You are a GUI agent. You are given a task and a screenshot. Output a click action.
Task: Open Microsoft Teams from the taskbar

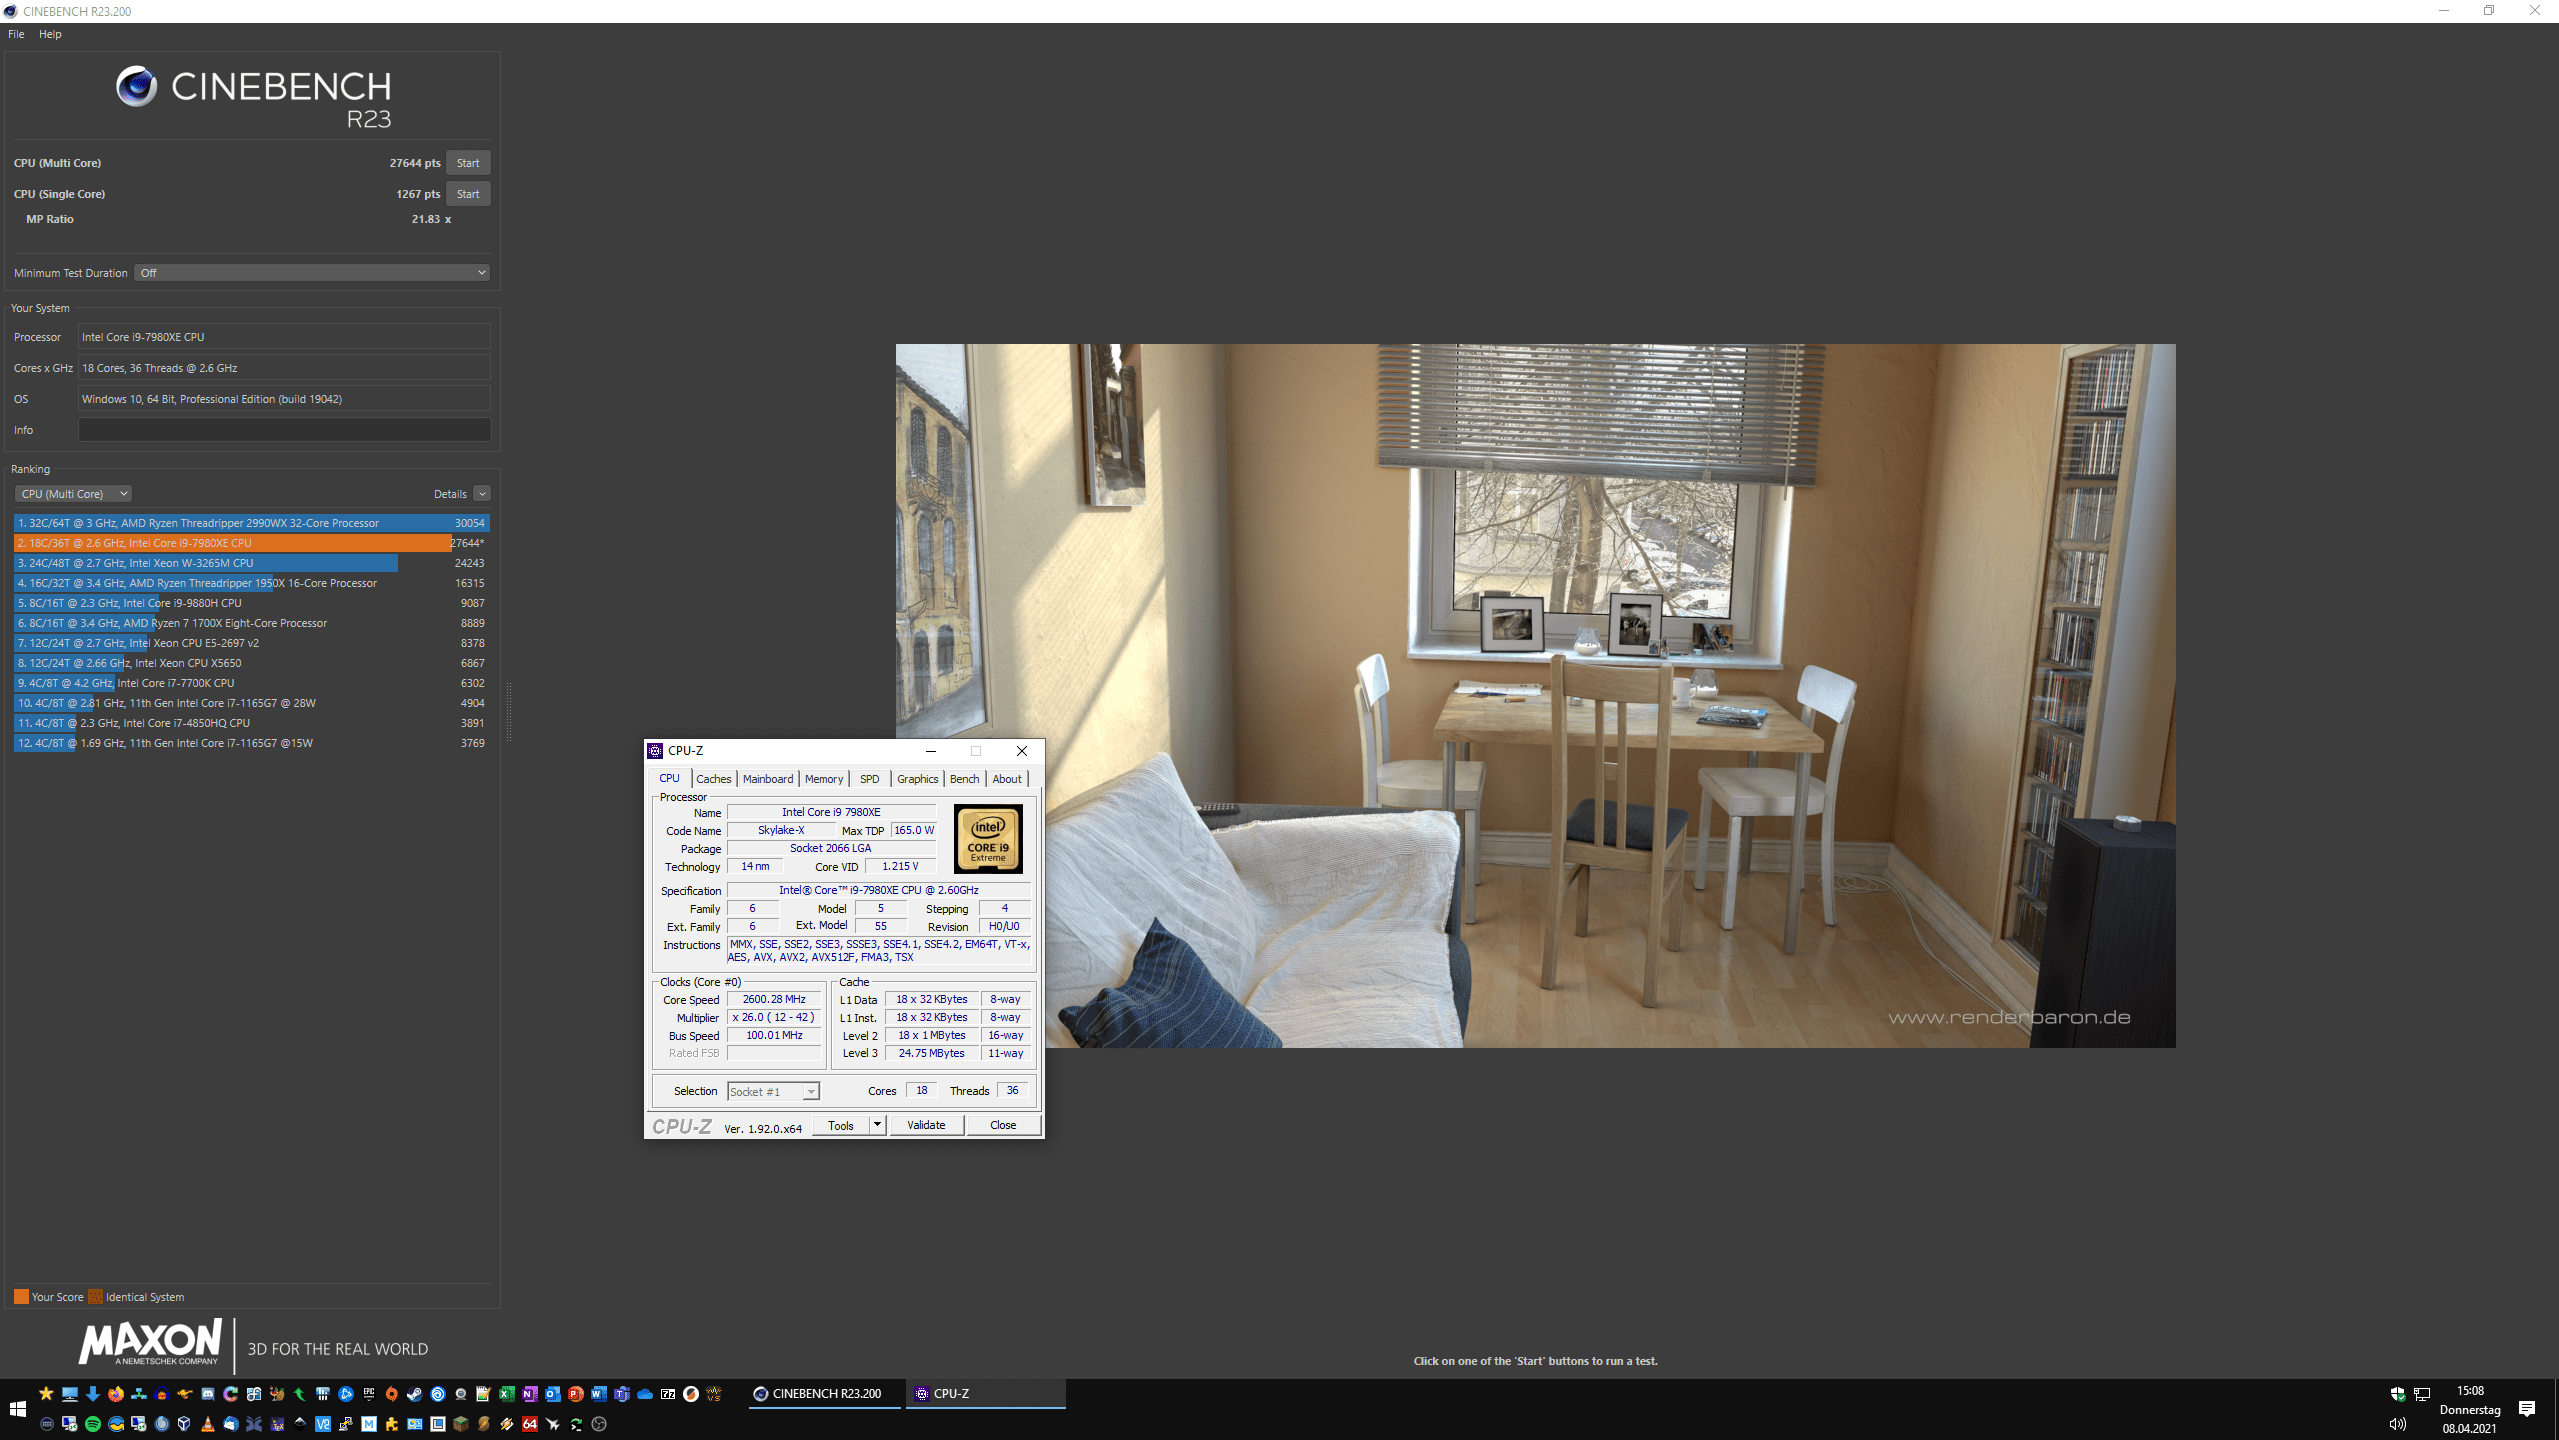tap(622, 1393)
